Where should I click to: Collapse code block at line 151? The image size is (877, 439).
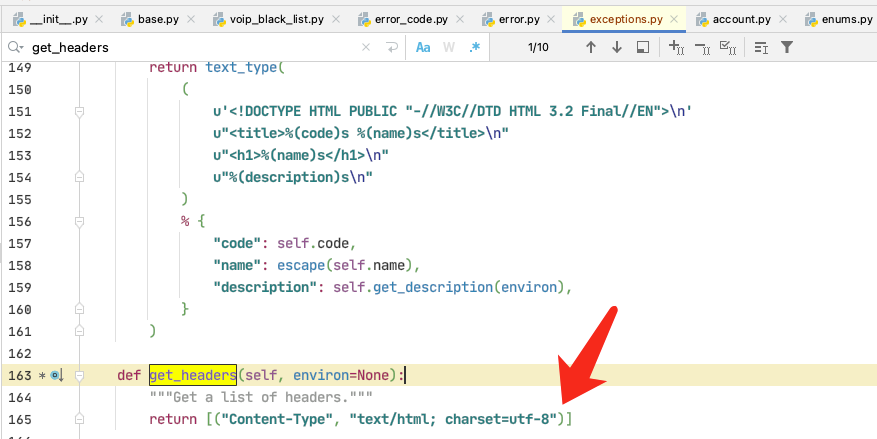pos(79,112)
